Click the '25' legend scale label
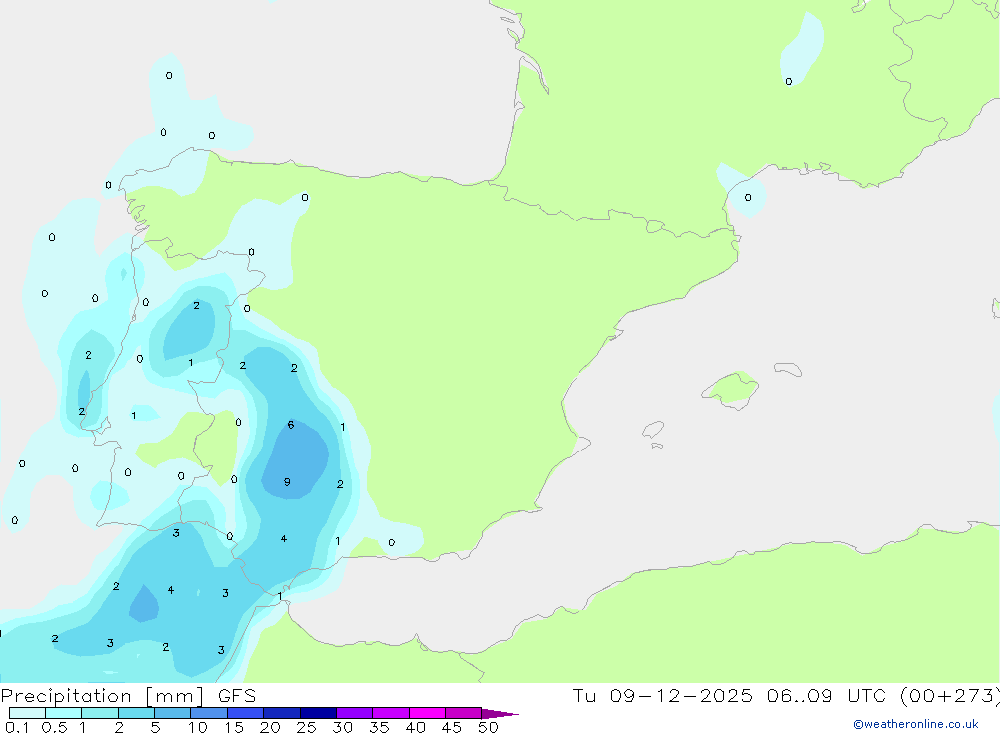The width and height of the screenshot is (1000, 733). click(x=306, y=727)
